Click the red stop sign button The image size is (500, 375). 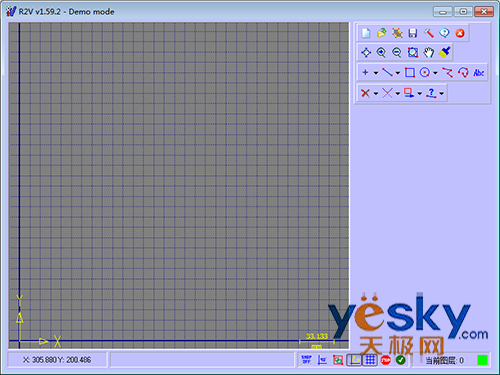[x=386, y=360]
